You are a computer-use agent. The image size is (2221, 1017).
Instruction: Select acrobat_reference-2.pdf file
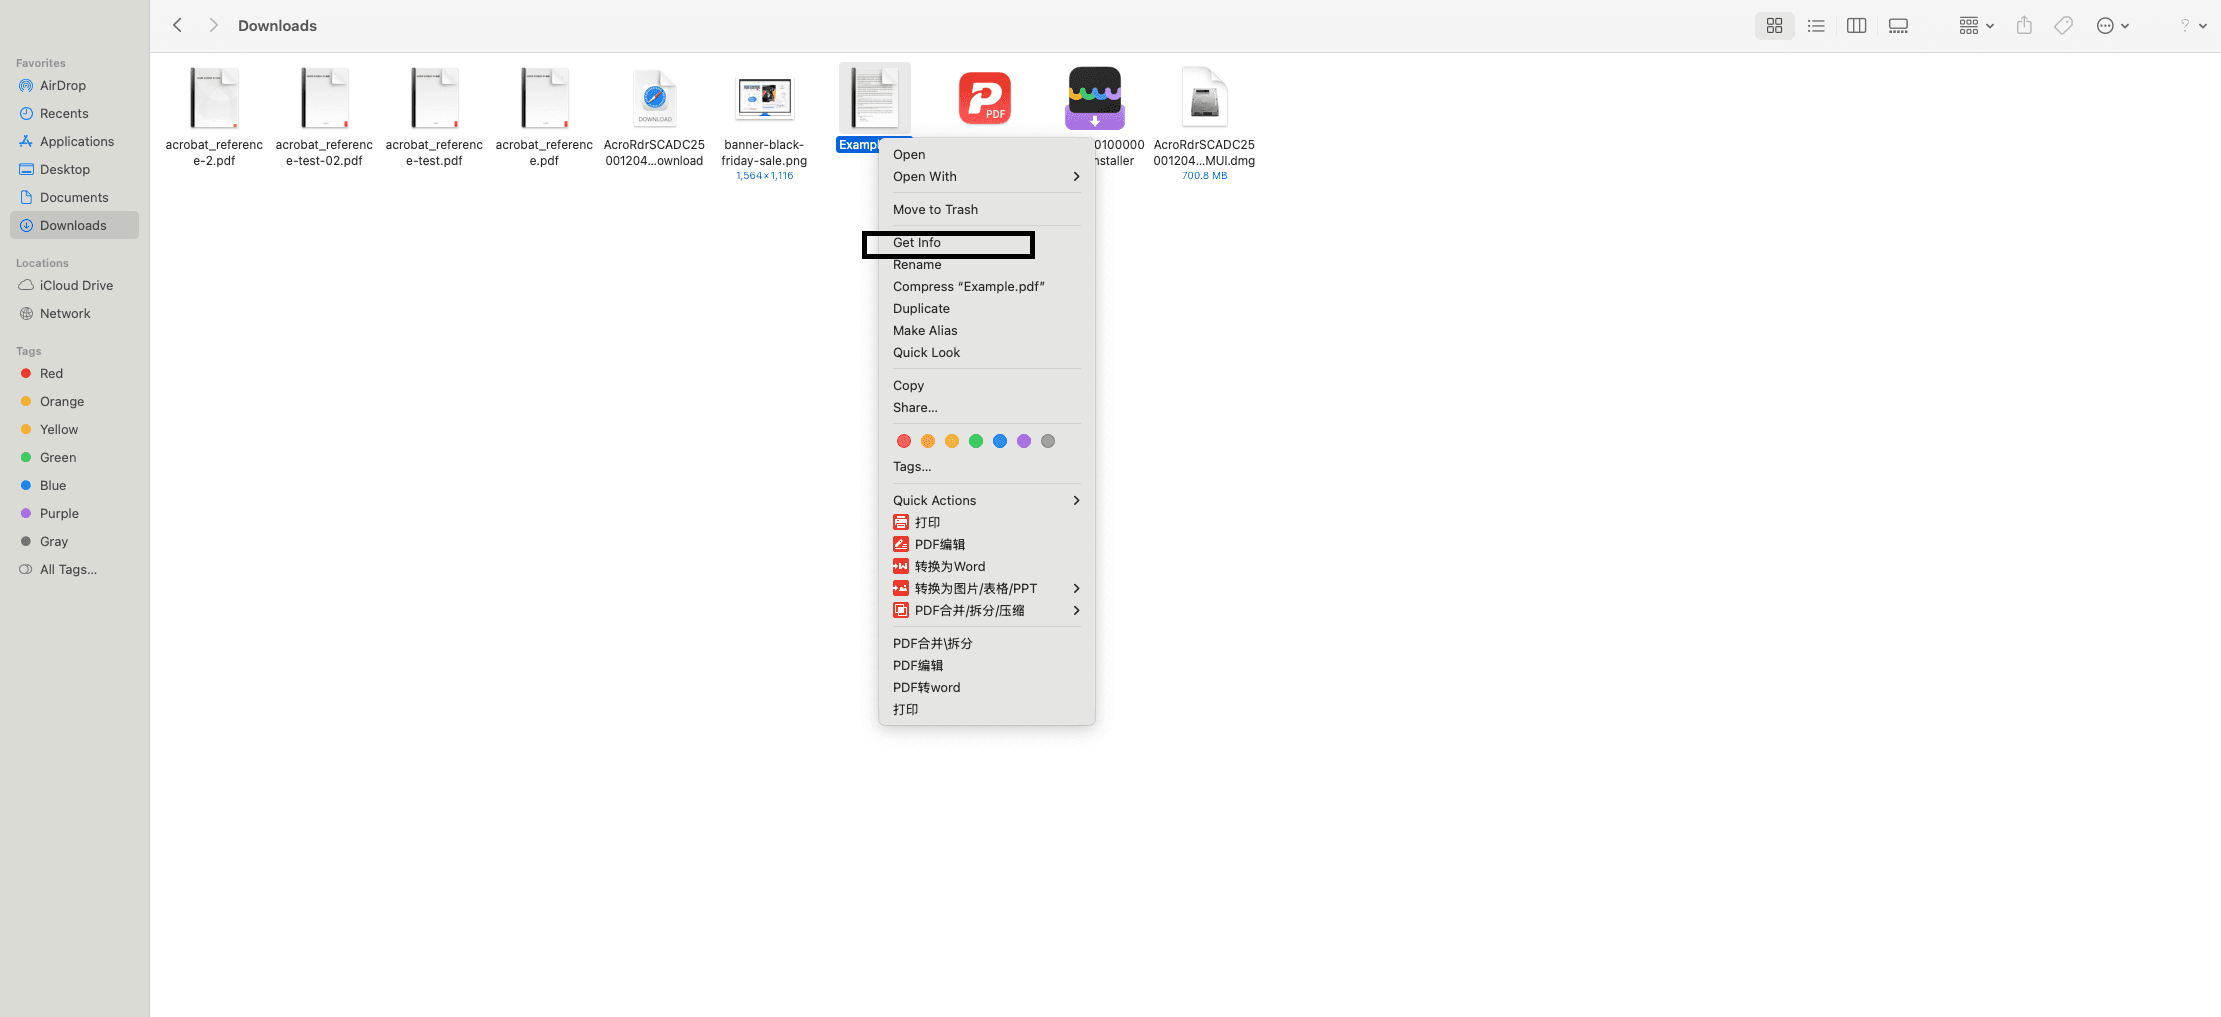click(x=214, y=98)
